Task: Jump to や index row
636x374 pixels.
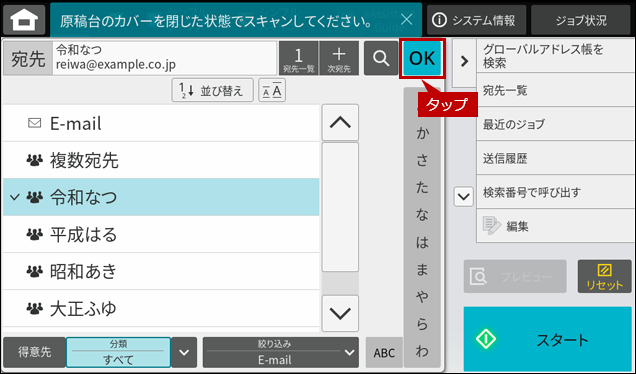Action: (422, 297)
